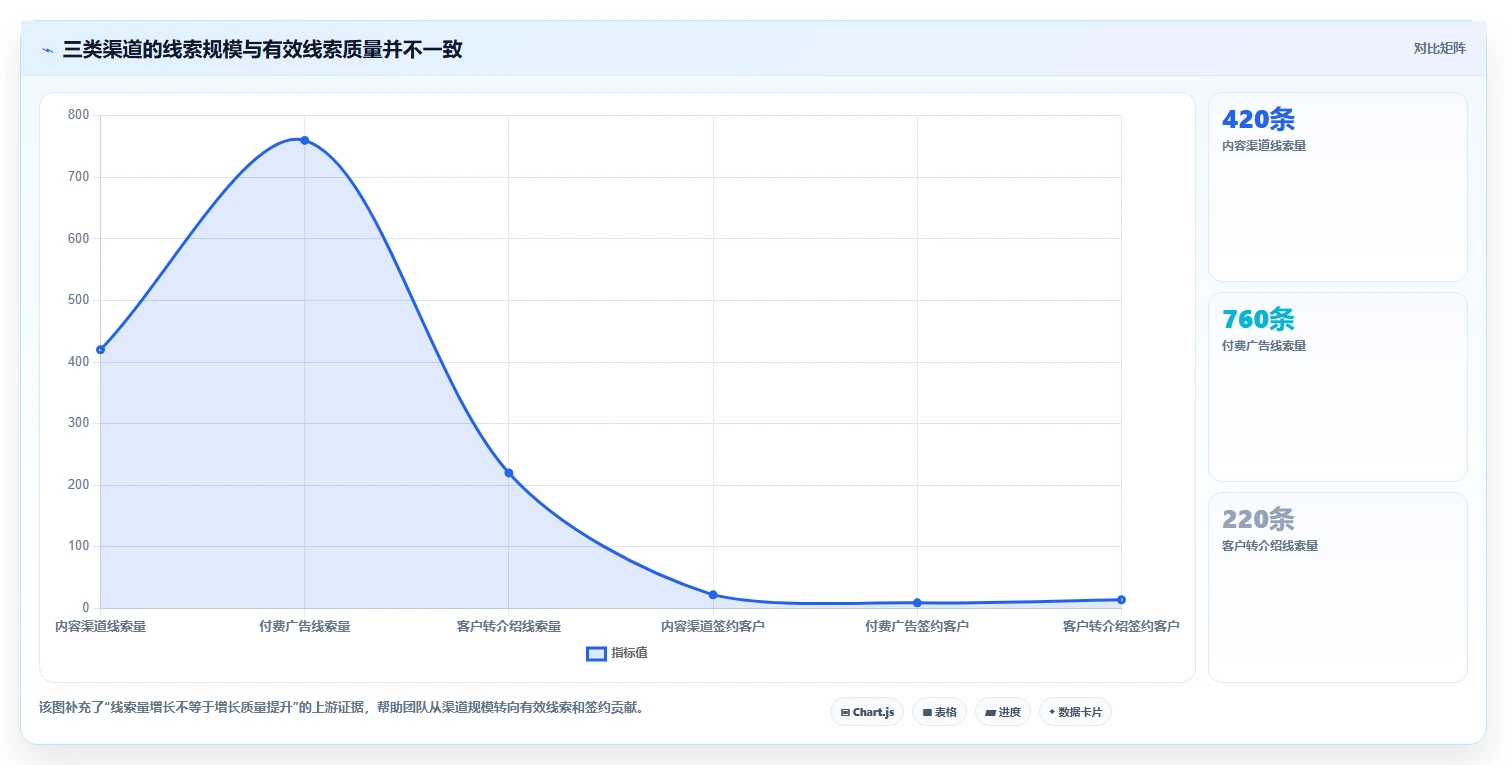Click the 100 y-axis tick label
This screenshot has height=765, width=1507.
[79, 546]
